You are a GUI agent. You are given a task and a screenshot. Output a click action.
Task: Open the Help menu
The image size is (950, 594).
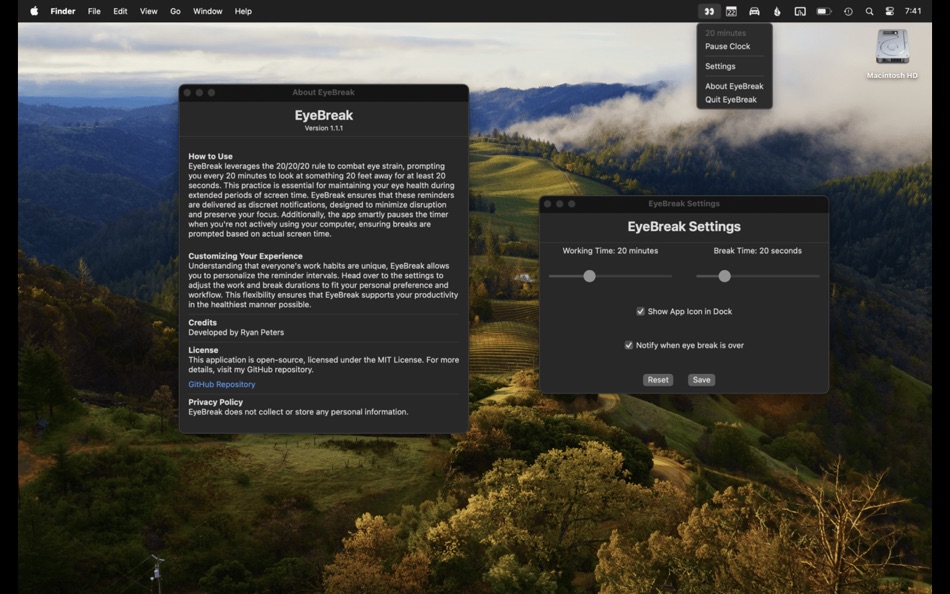click(x=243, y=11)
